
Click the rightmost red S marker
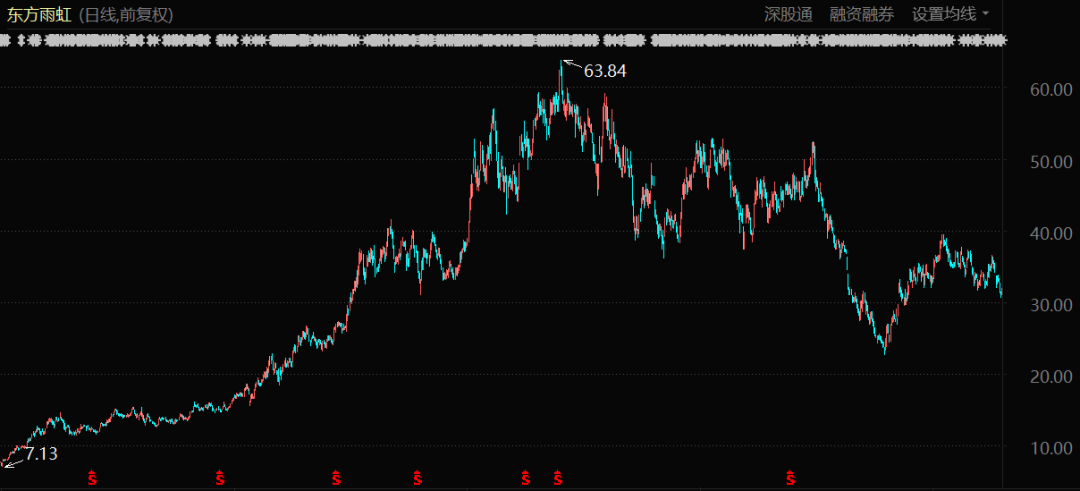tap(791, 478)
